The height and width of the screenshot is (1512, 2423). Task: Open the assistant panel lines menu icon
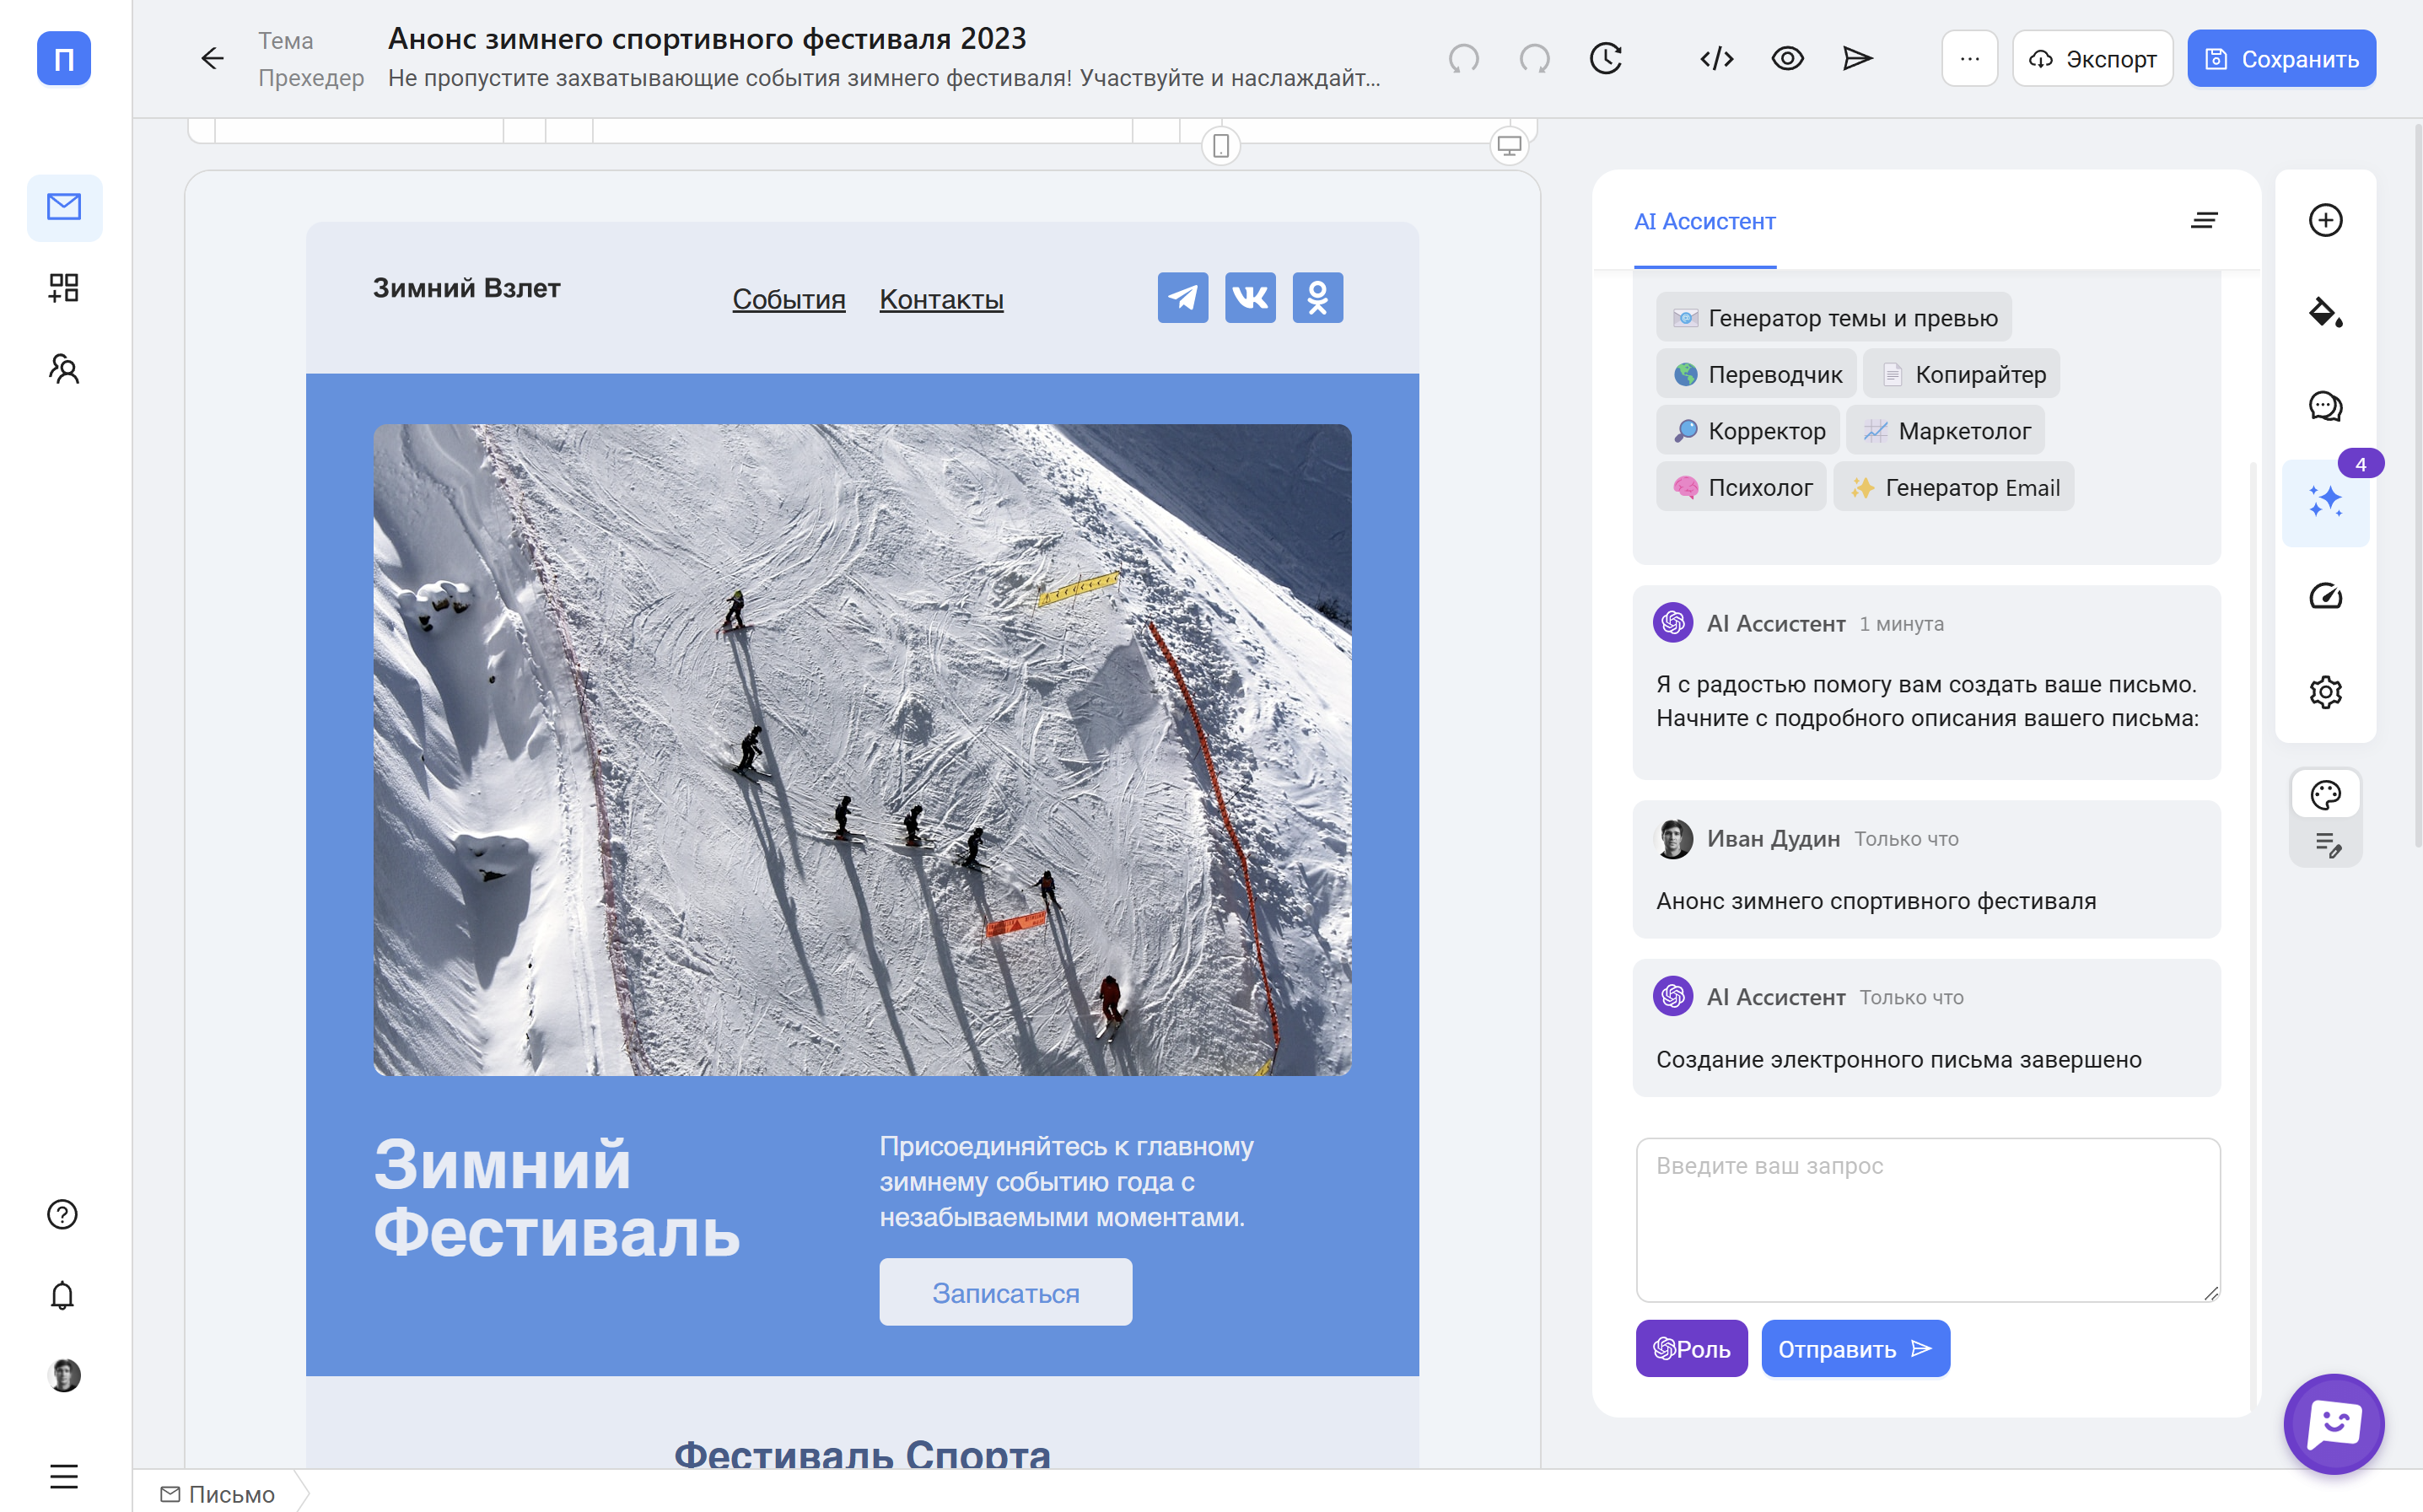pos(2204,221)
